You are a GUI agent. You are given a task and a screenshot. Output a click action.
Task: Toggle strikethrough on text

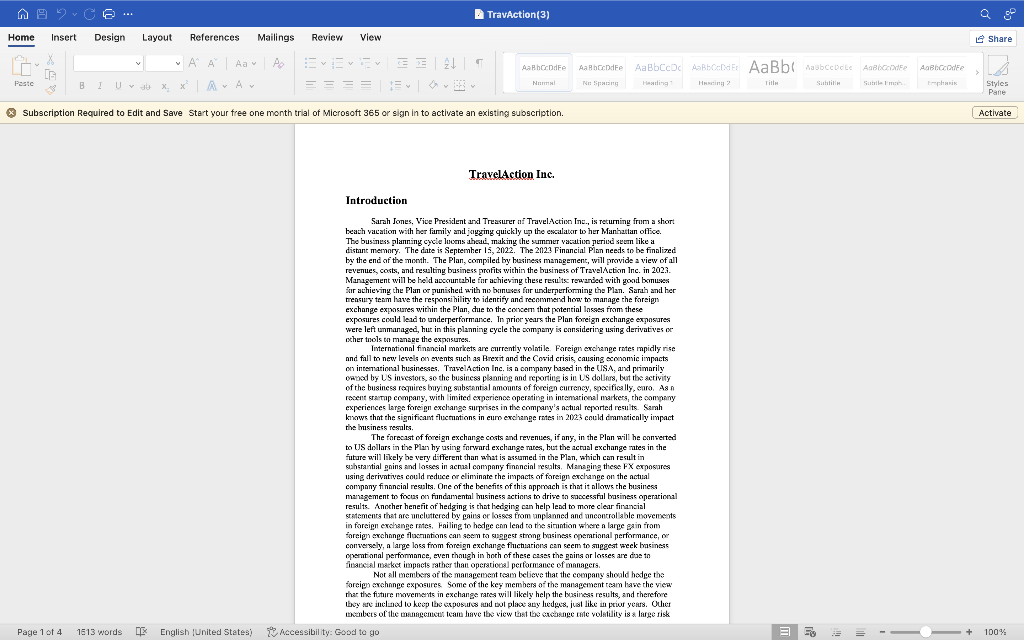tap(145, 88)
